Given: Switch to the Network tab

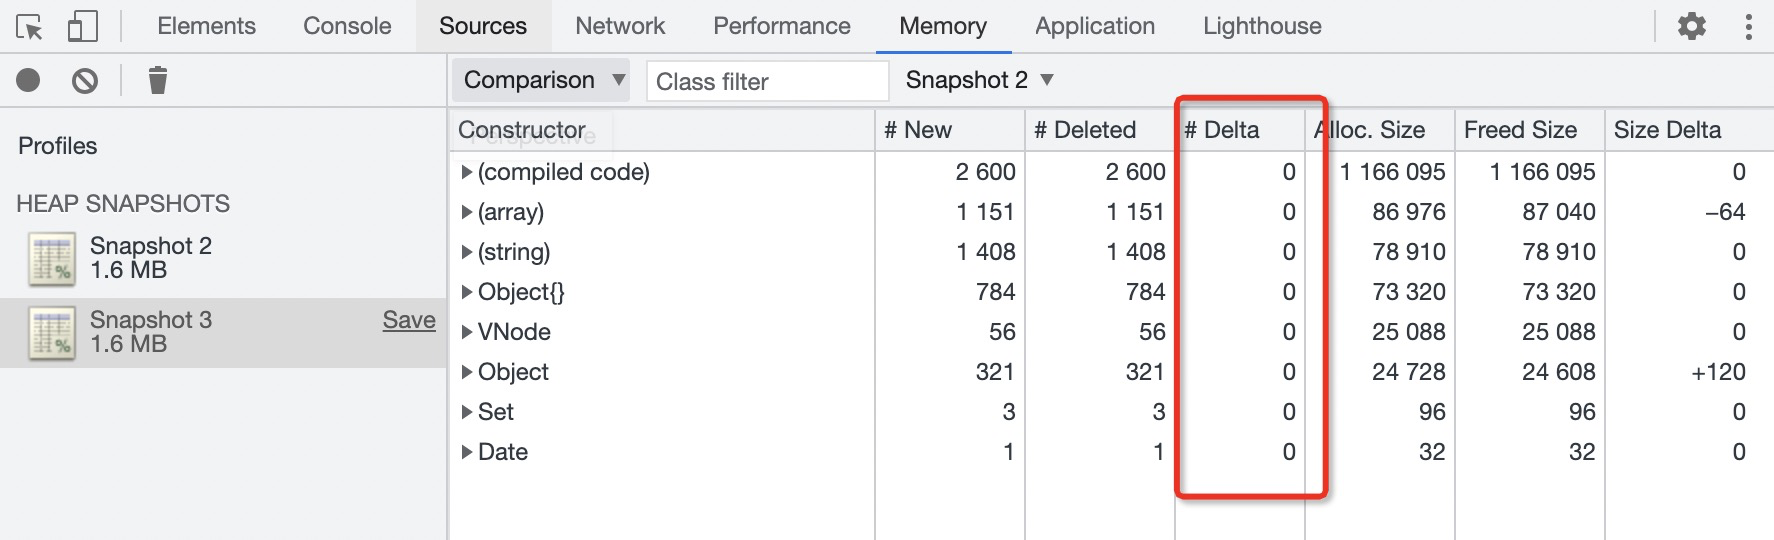Looking at the screenshot, I should point(620,26).
